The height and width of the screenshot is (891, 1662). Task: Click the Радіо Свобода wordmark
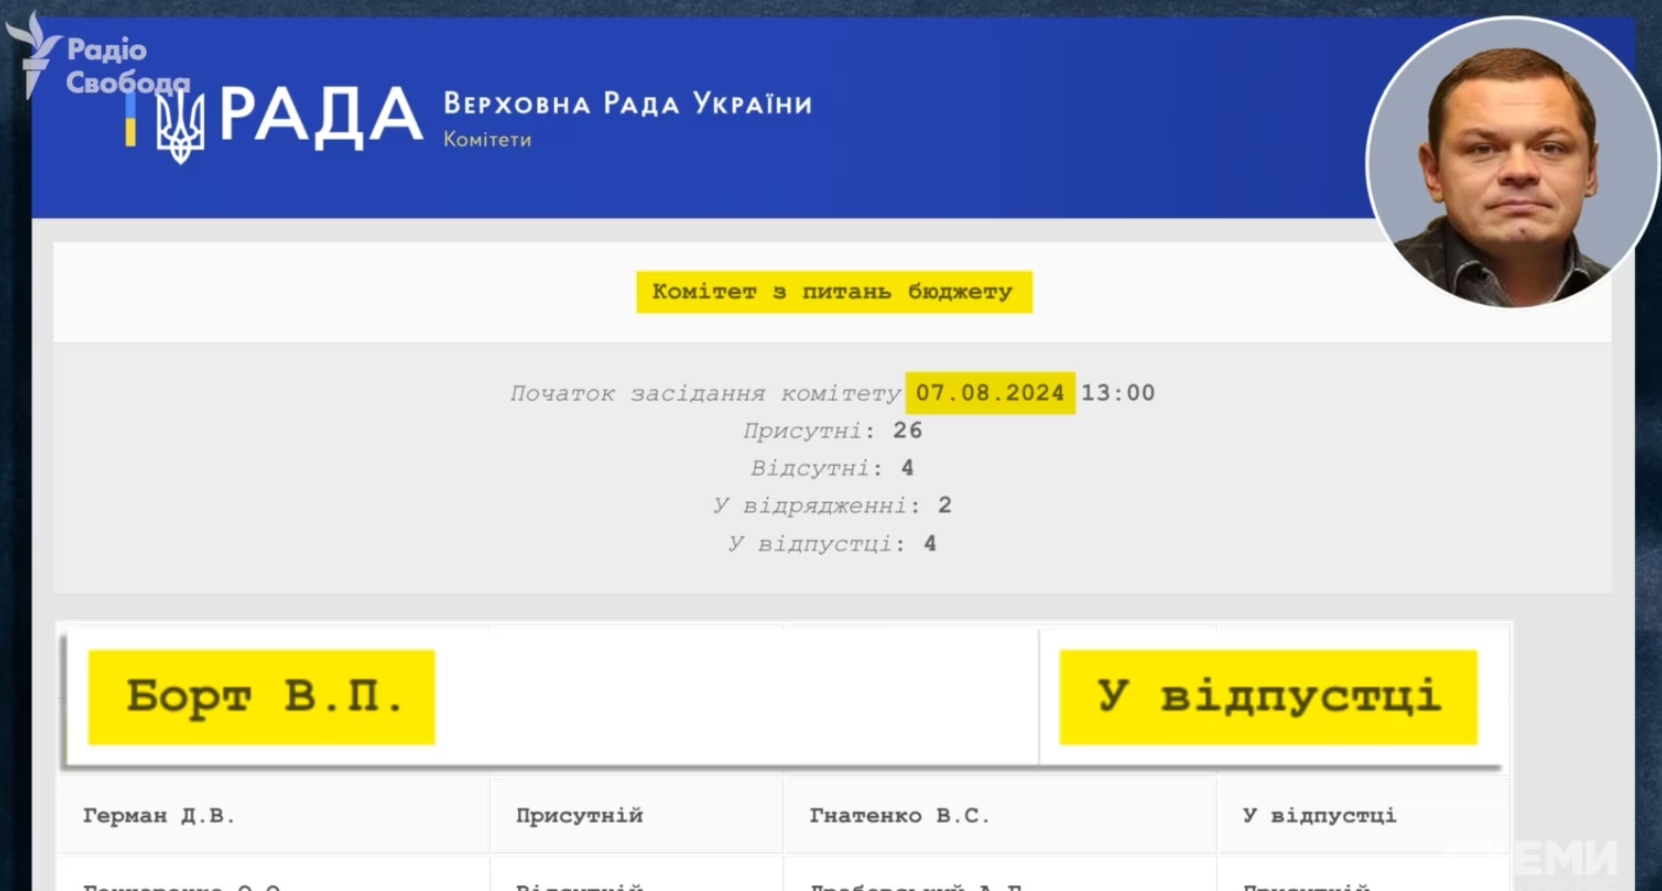(120, 65)
